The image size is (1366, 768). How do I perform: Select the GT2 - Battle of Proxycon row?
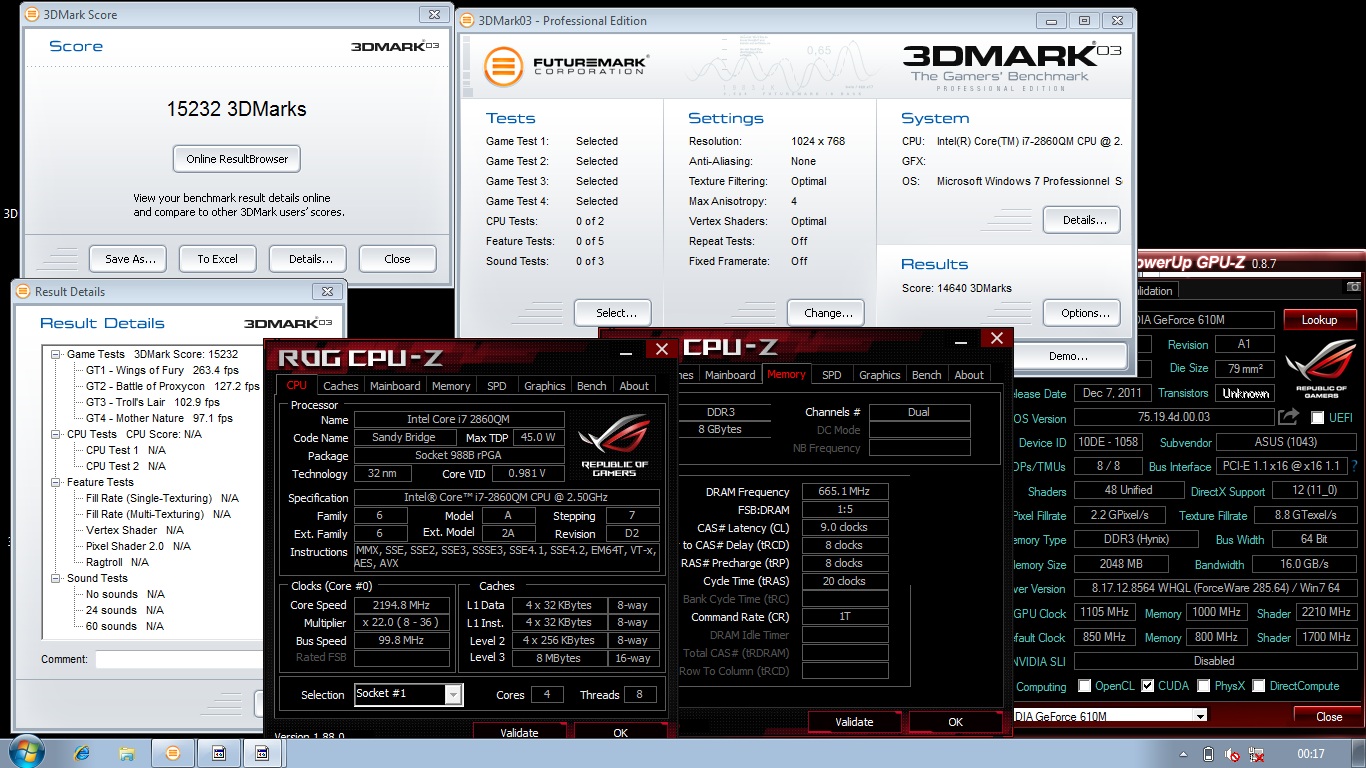click(172, 386)
